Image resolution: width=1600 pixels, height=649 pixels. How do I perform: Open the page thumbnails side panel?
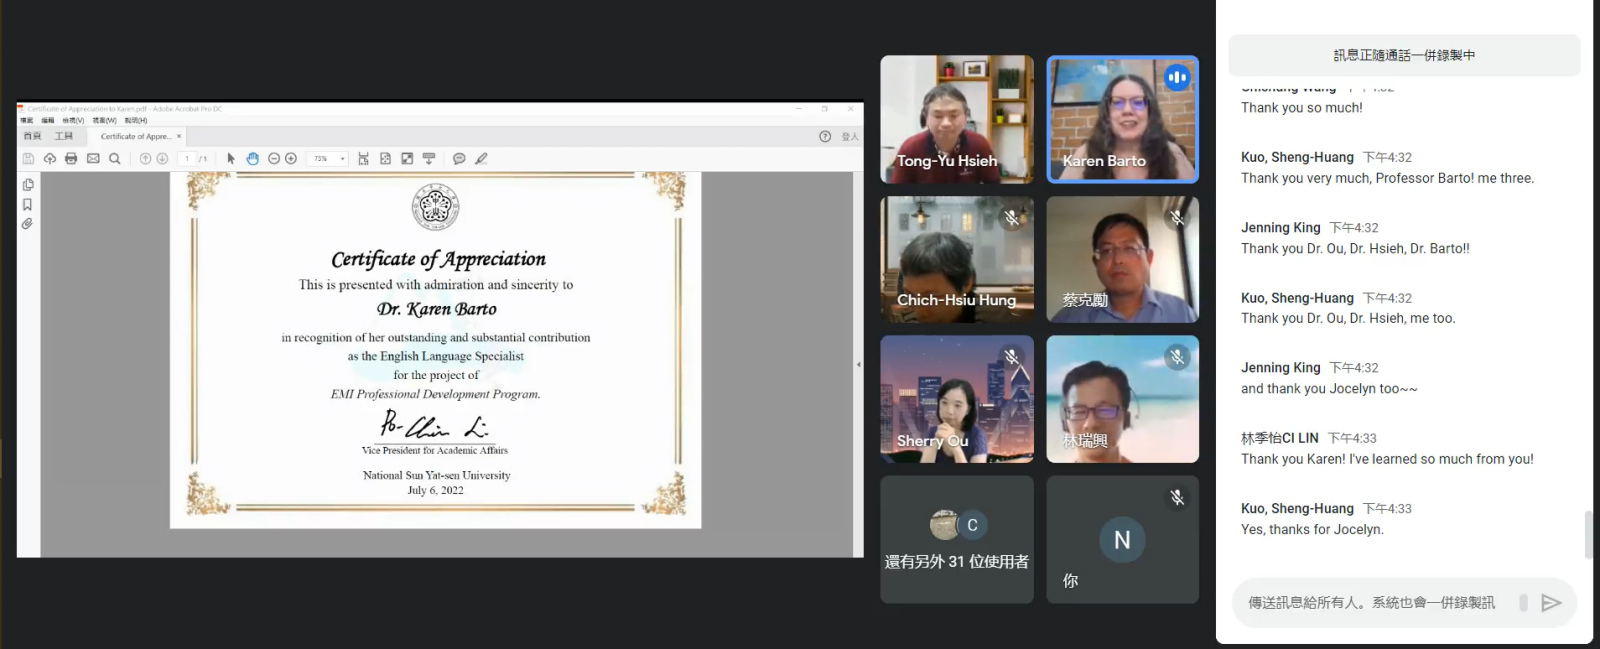click(28, 185)
